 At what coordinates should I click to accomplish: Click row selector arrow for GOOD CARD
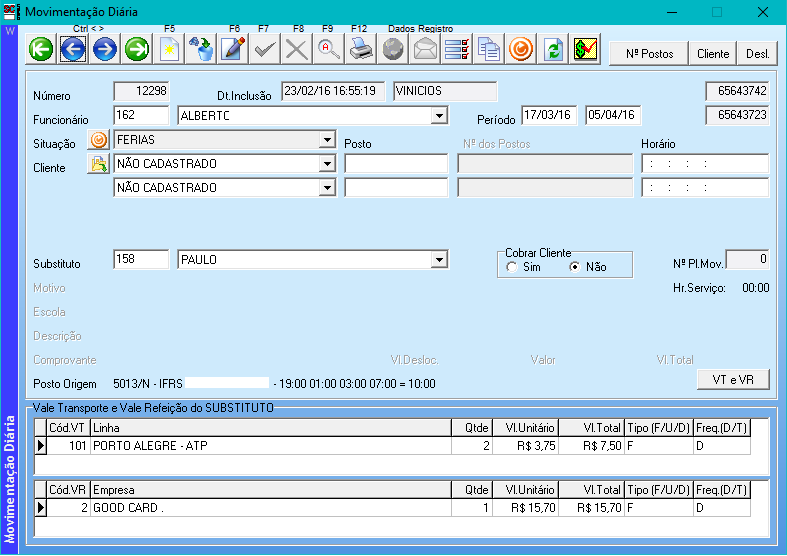pyautogui.click(x=41, y=508)
